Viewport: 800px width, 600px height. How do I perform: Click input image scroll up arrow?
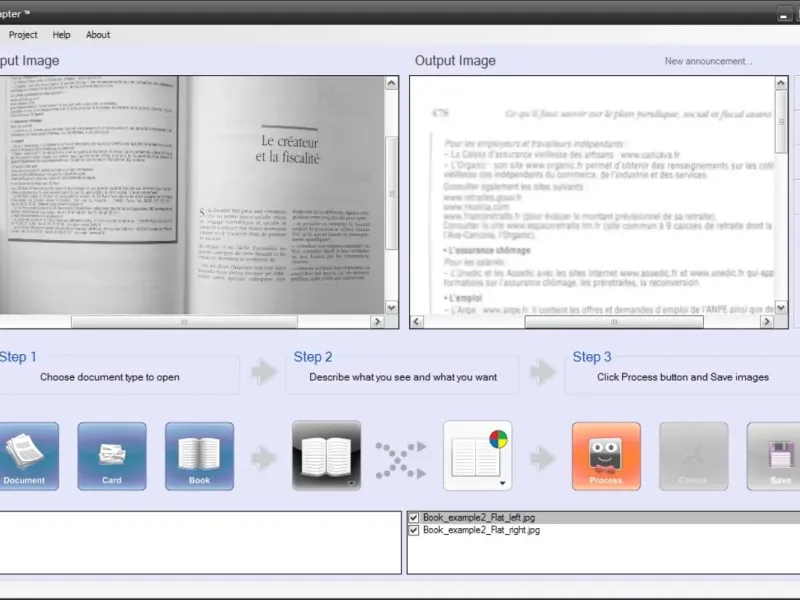pos(391,83)
